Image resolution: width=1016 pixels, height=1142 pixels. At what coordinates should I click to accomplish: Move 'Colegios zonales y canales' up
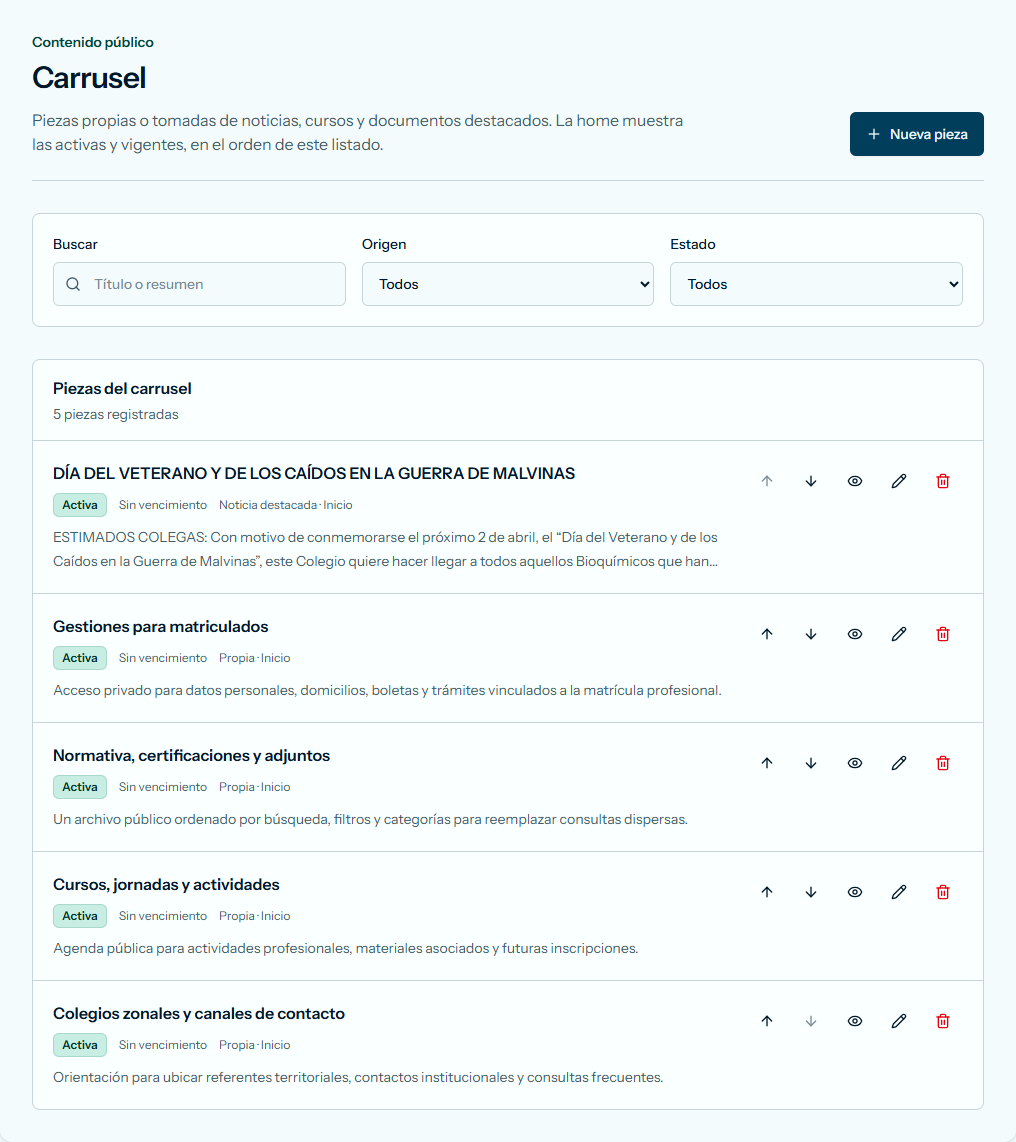click(x=767, y=1021)
